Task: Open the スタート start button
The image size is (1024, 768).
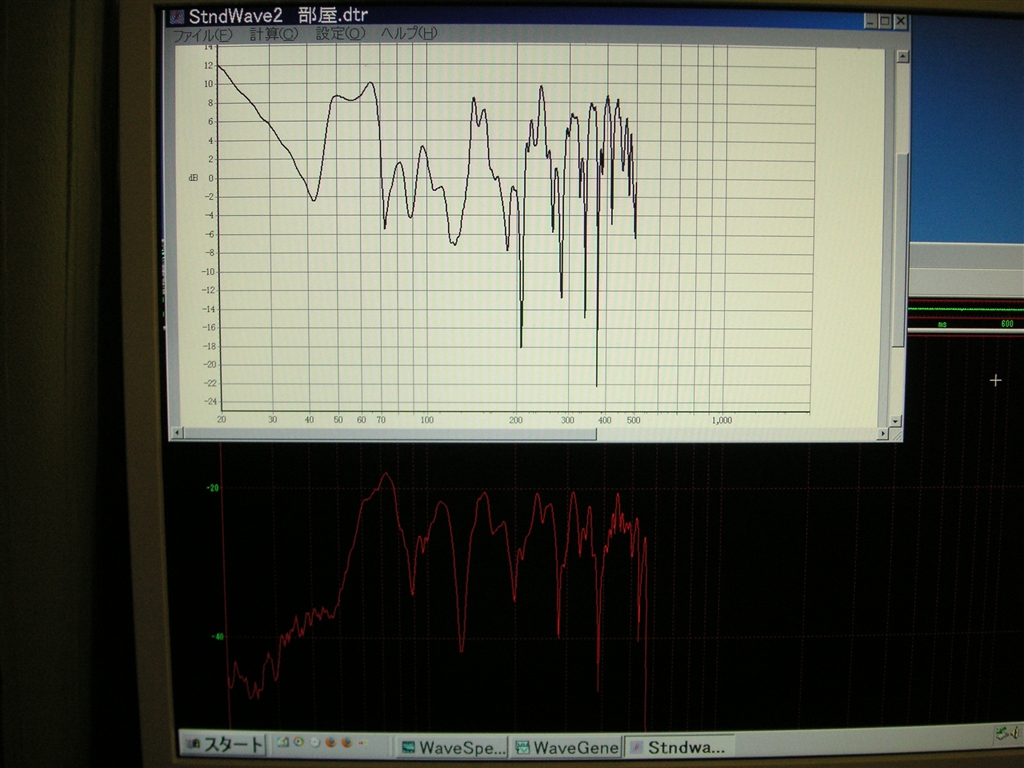Action: point(224,744)
